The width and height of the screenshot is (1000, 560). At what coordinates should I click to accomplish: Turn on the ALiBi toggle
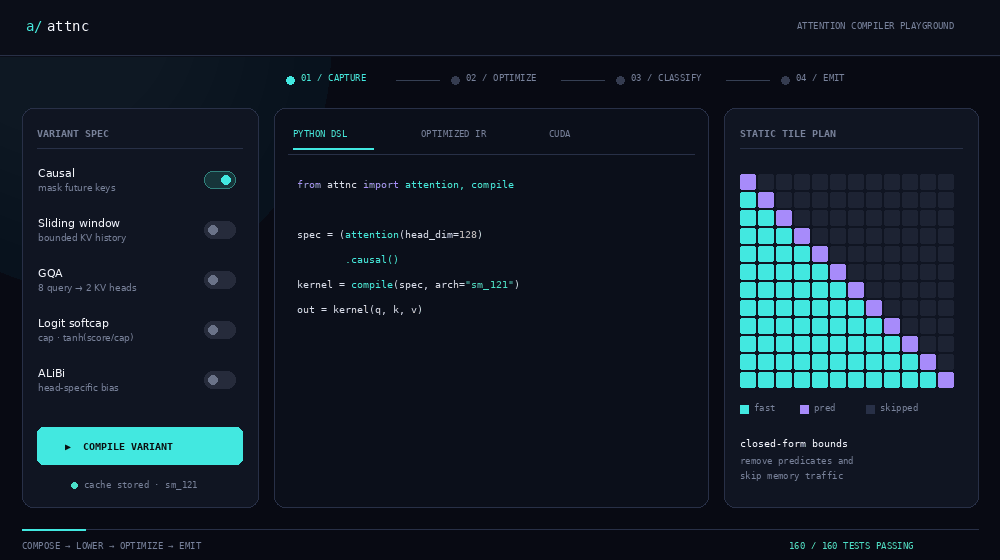tap(220, 380)
